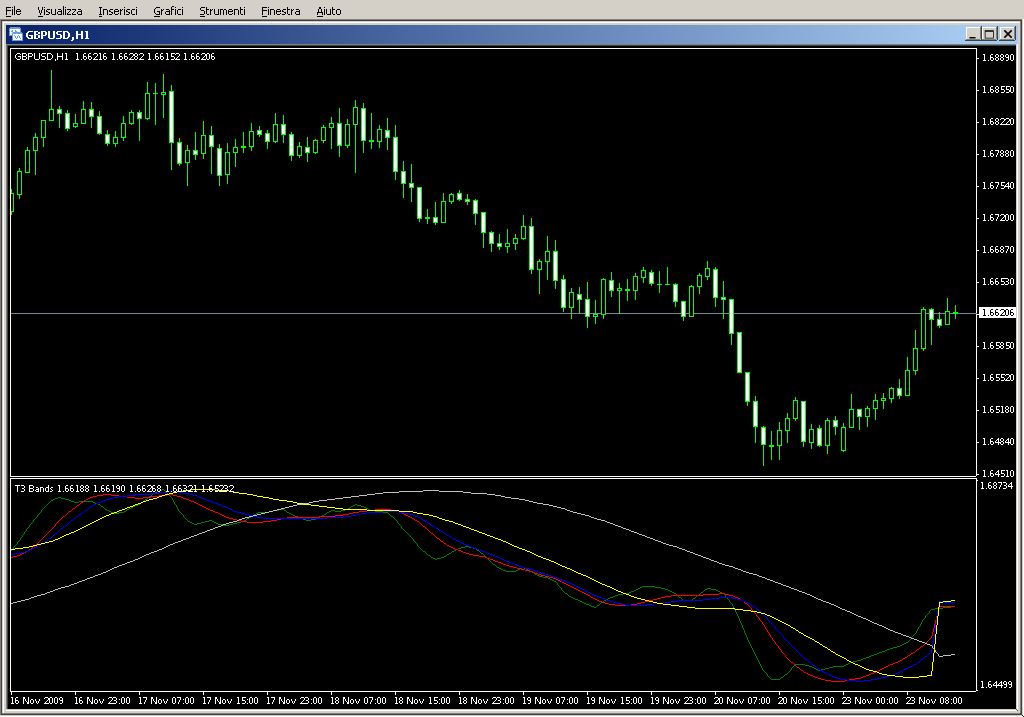Click the GBPUSD,H1 chart window icon
1024x717 pixels.
click(16, 35)
